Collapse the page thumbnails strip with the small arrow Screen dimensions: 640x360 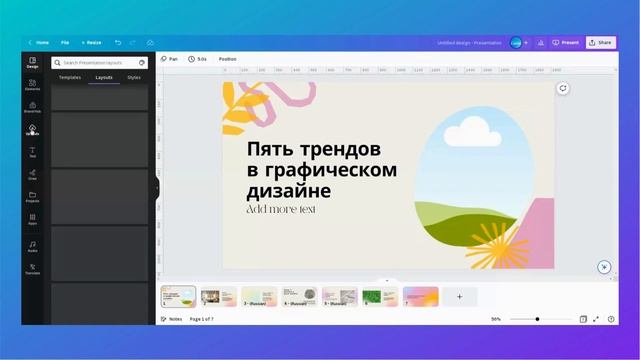387,280
